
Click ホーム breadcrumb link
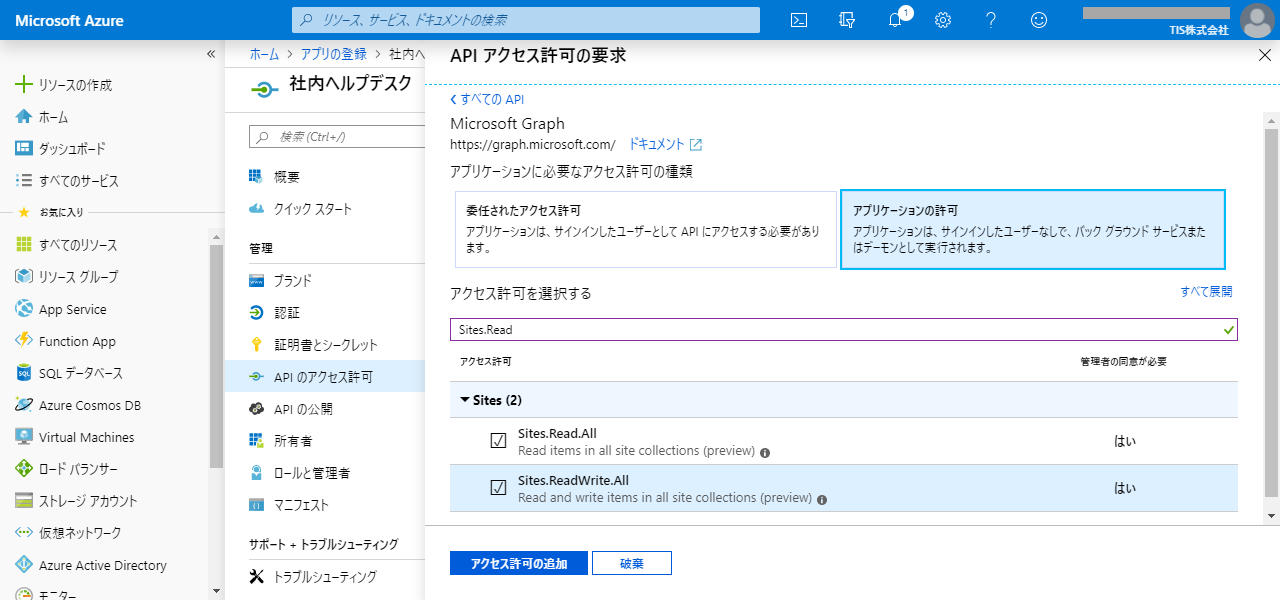(264, 54)
